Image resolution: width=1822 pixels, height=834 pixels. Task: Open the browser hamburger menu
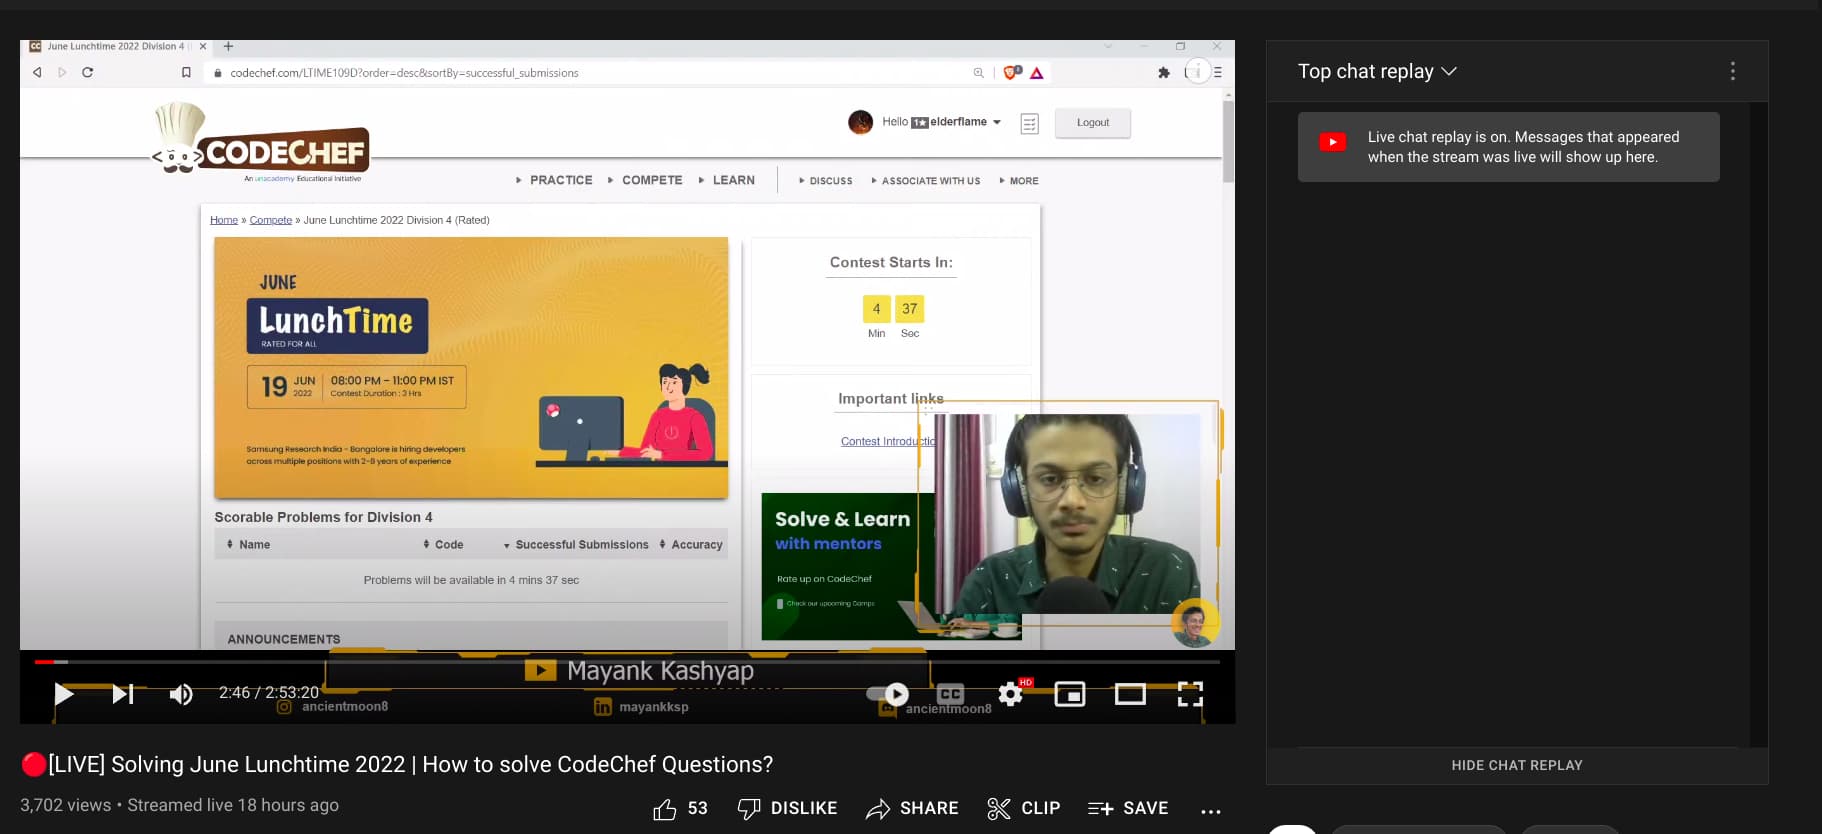coord(1217,72)
